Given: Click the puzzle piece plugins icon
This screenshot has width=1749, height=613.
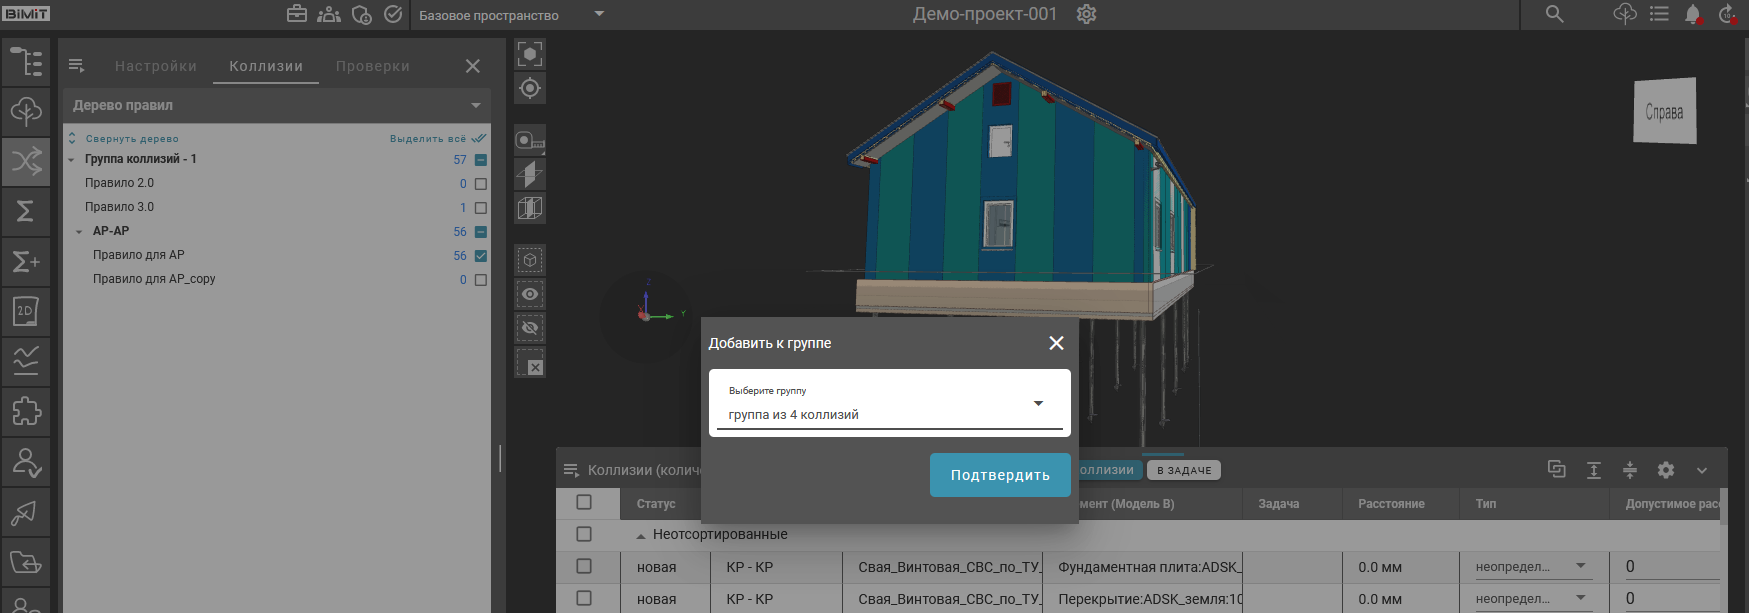Looking at the screenshot, I should coord(26,411).
